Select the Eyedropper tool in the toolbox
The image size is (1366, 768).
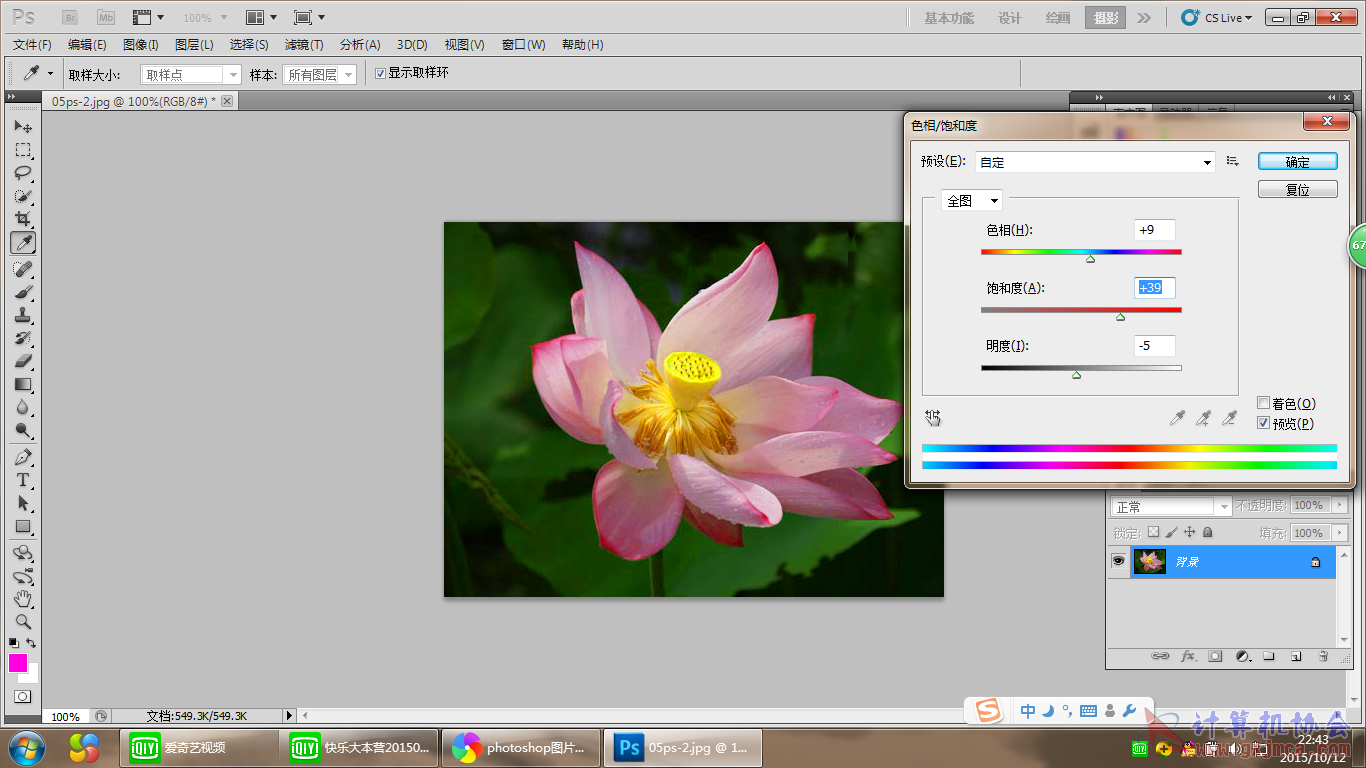[23, 243]
